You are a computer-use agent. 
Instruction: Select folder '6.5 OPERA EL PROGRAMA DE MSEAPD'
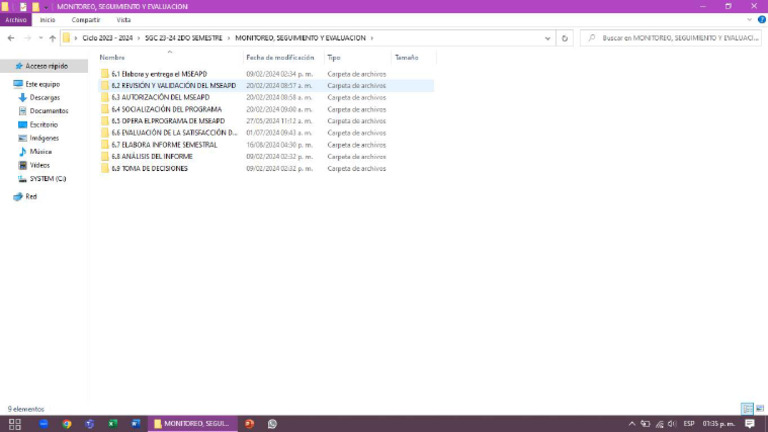[168, 121]
